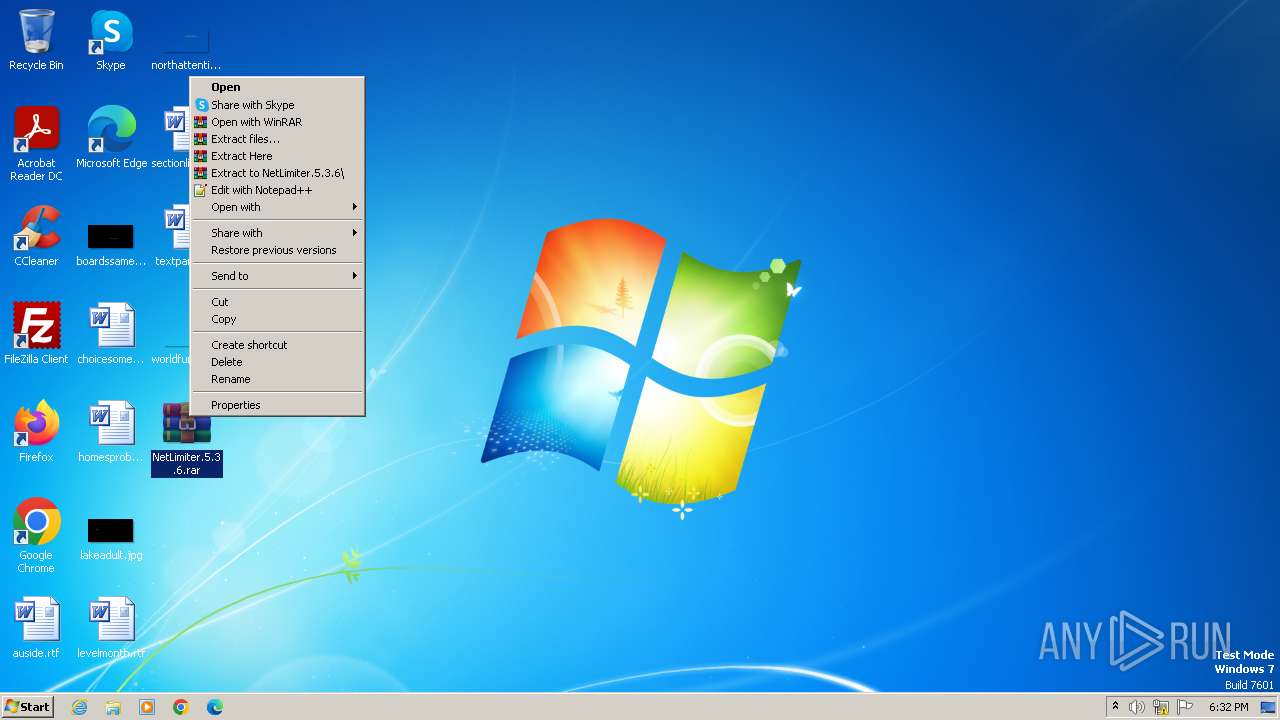Open Properties from context menu

[x=278, y=405]
